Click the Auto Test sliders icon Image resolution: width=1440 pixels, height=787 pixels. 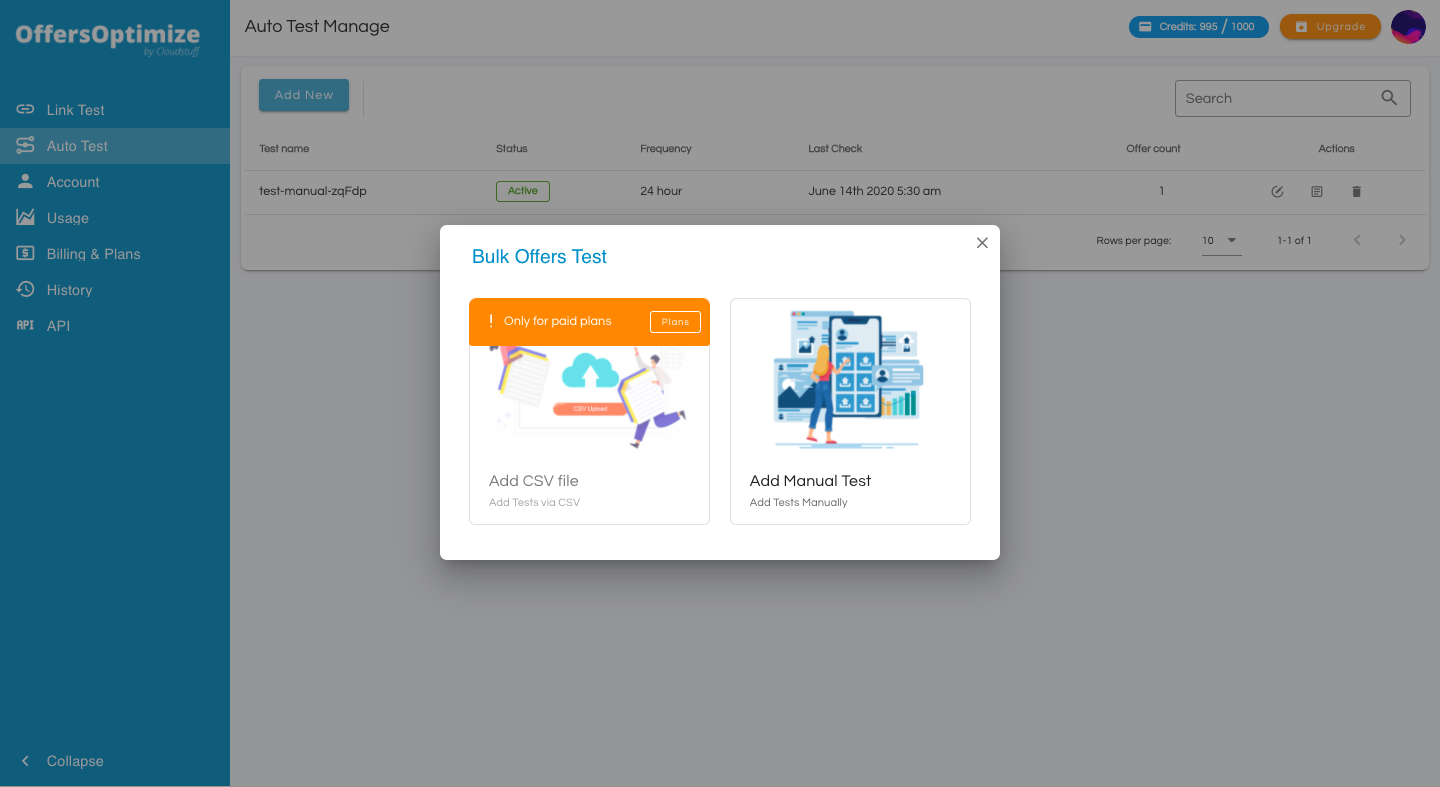coord(26,145)
